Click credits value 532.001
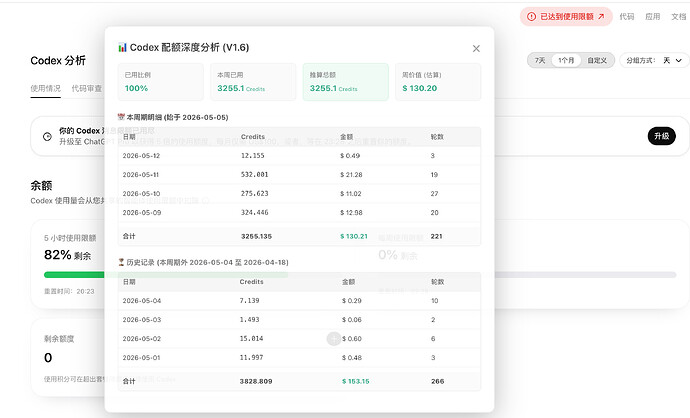This screenshot has width=690, height=418. pyautogui.click(x=254, y=175)
